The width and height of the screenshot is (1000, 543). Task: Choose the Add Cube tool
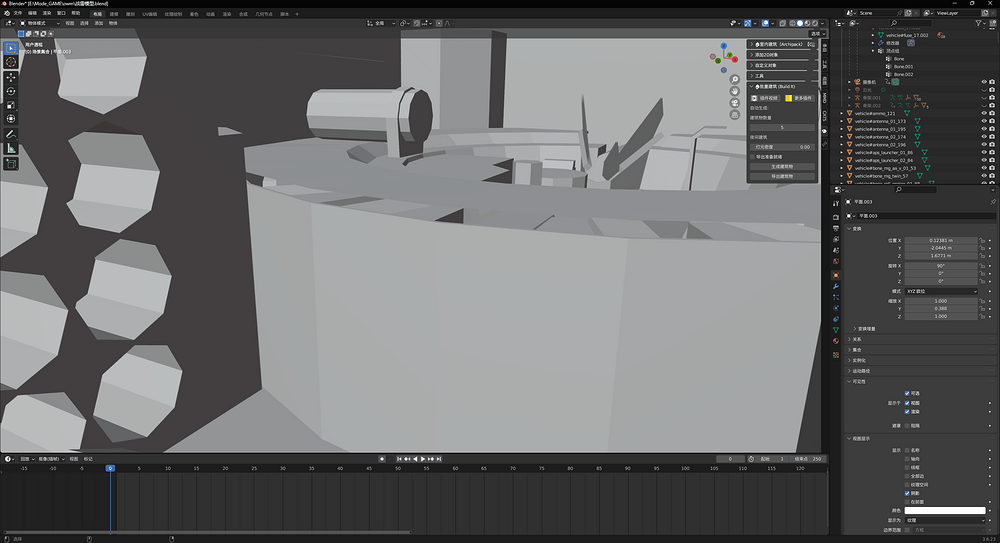(11, 164)
